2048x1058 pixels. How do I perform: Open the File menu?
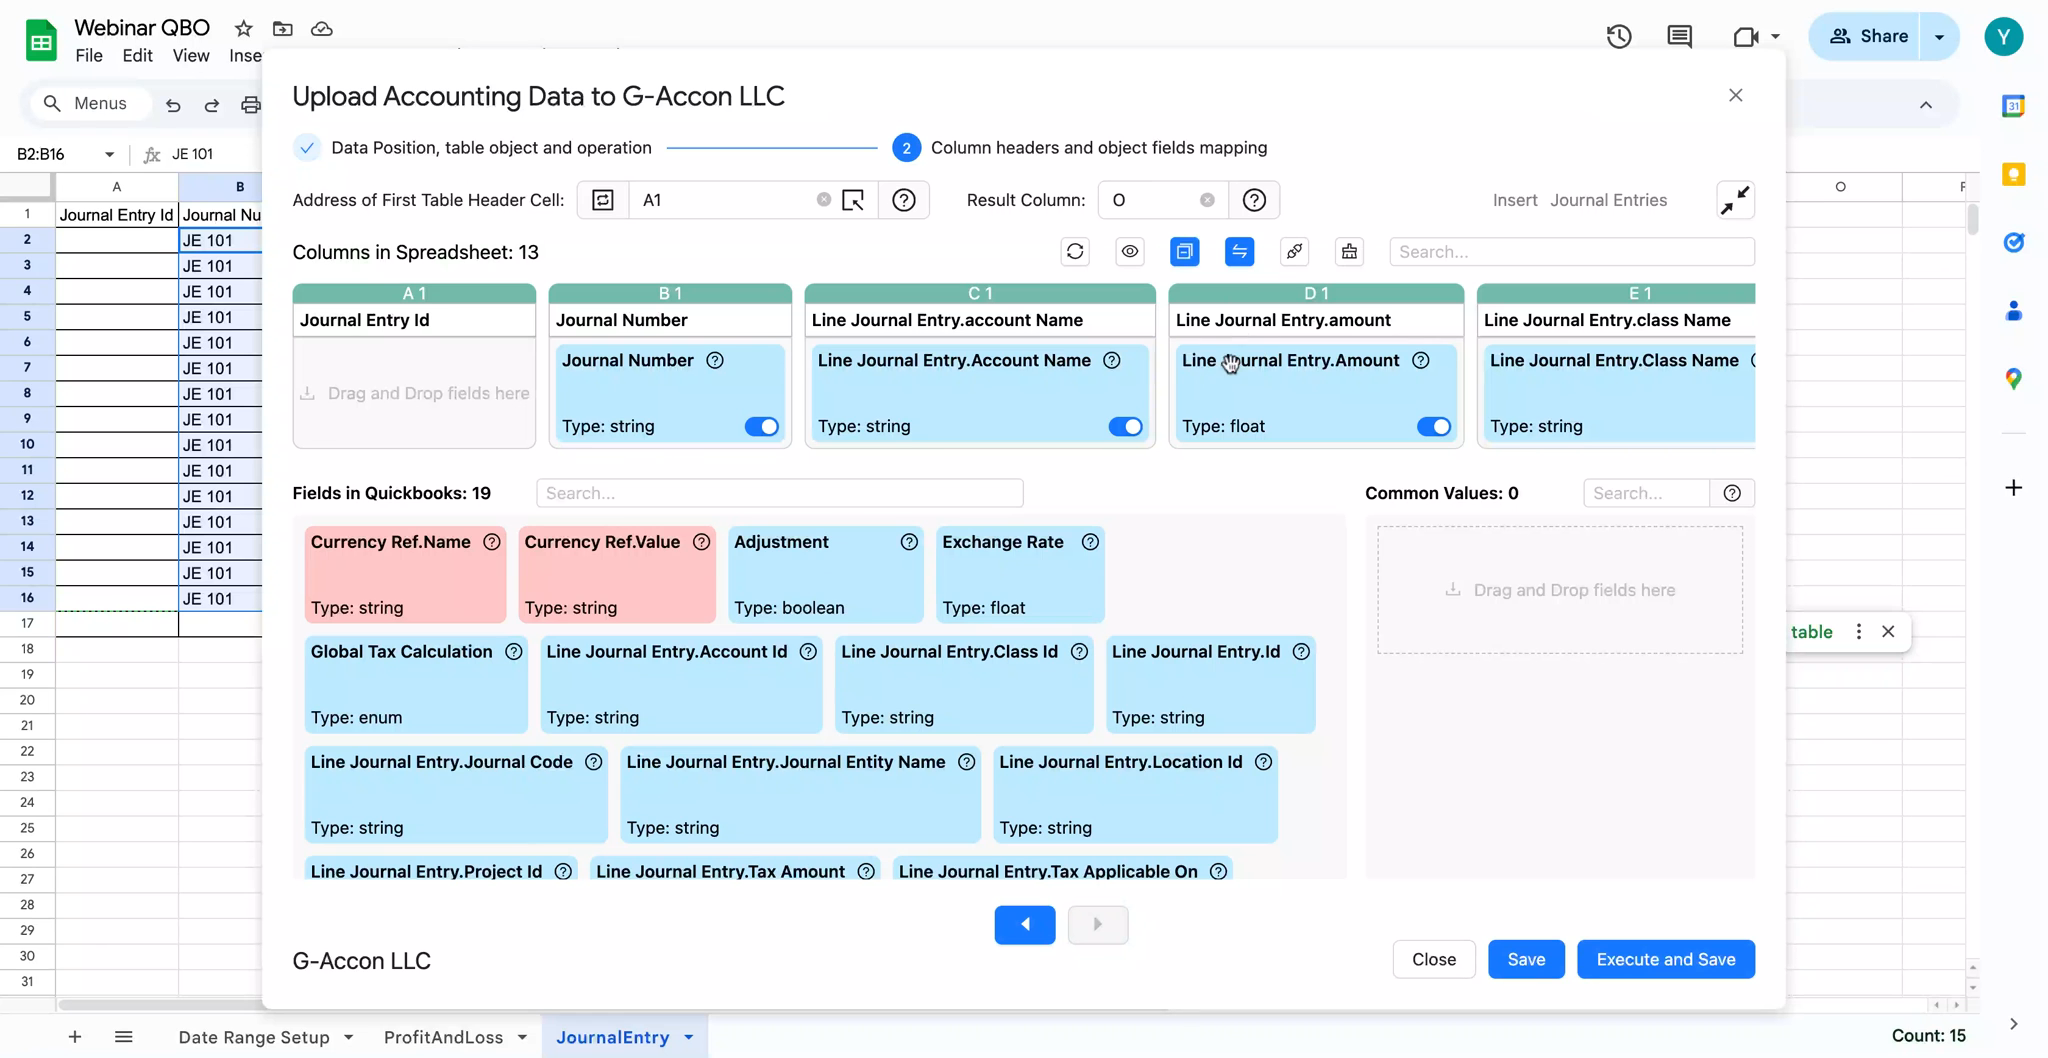89,56
